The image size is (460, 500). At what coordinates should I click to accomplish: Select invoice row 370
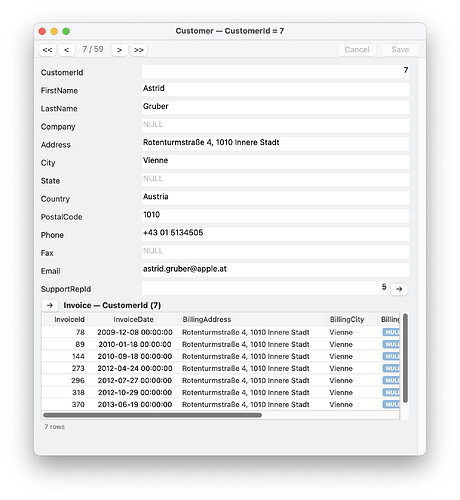point(221,404)
